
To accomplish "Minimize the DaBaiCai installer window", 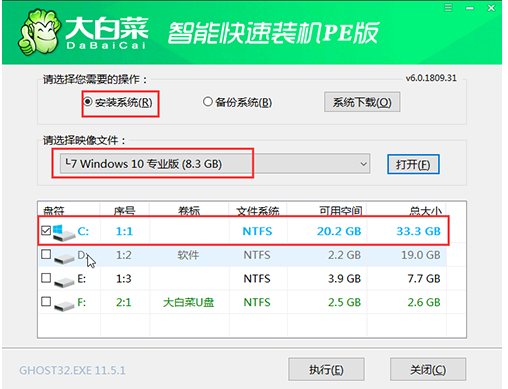I will click(x=470, y=8).
